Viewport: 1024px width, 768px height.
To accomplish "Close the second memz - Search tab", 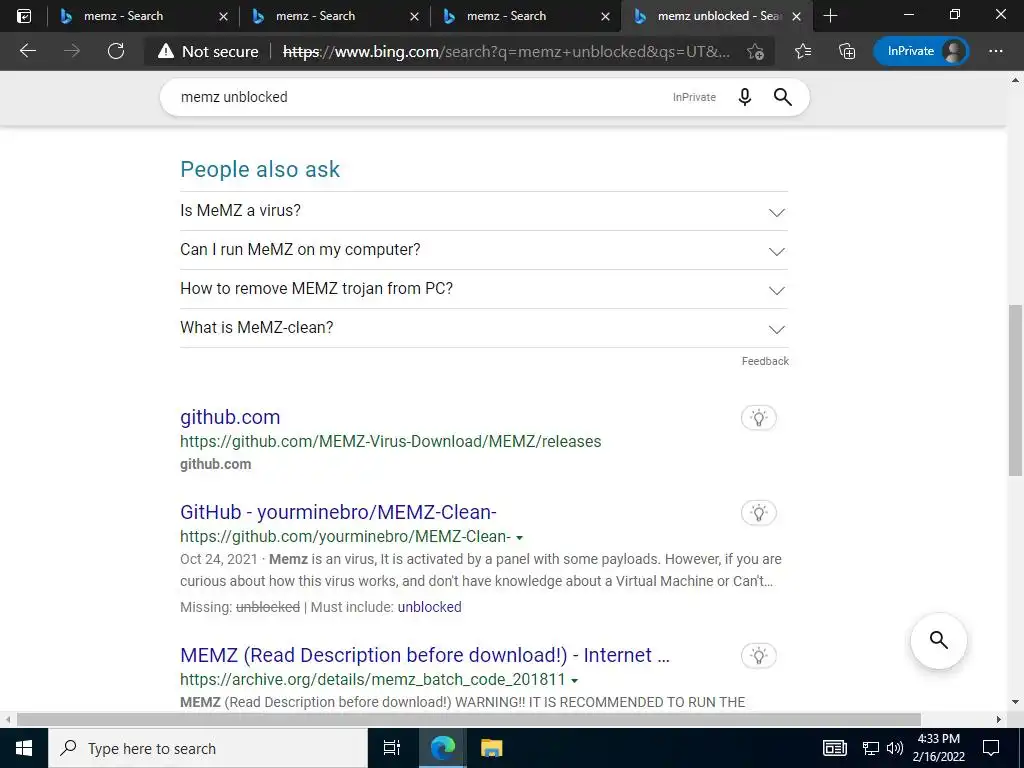I will [414, 16].
